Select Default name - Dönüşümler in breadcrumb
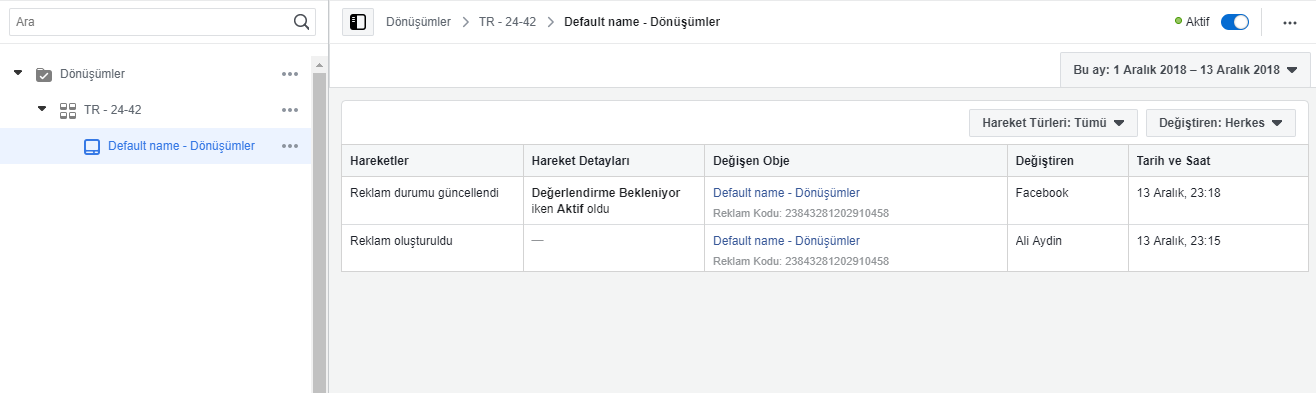This screenshot has width=1316, height=393. click(642, 21)
